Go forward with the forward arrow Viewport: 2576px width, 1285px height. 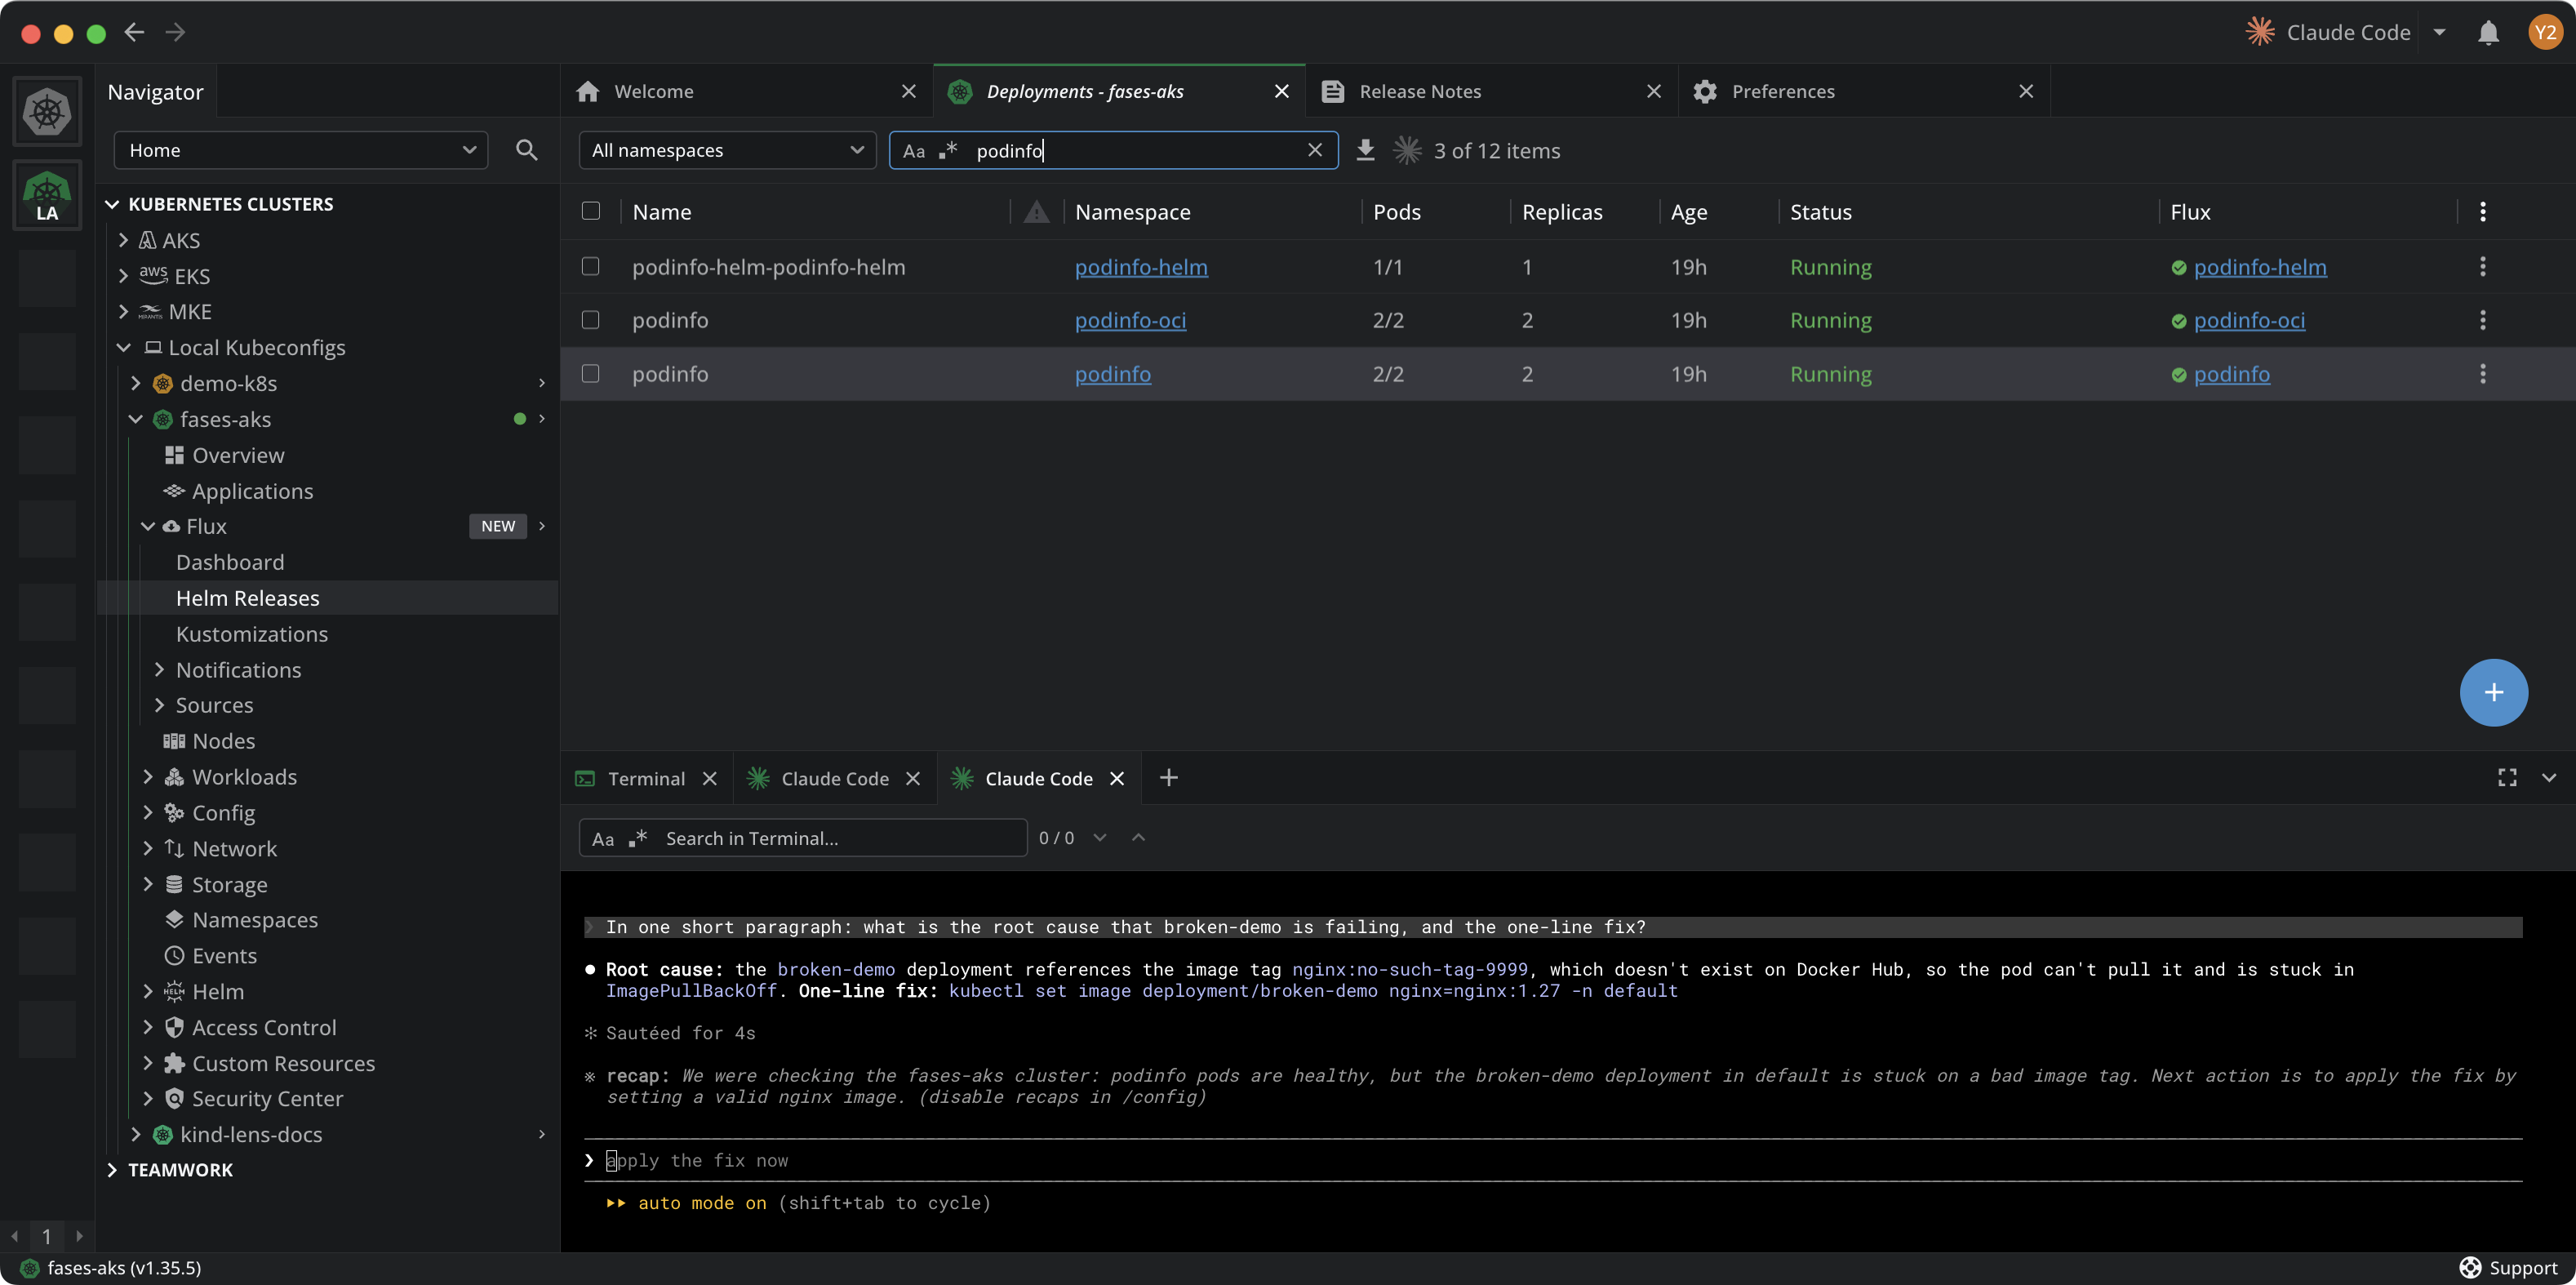click(175, 32)
